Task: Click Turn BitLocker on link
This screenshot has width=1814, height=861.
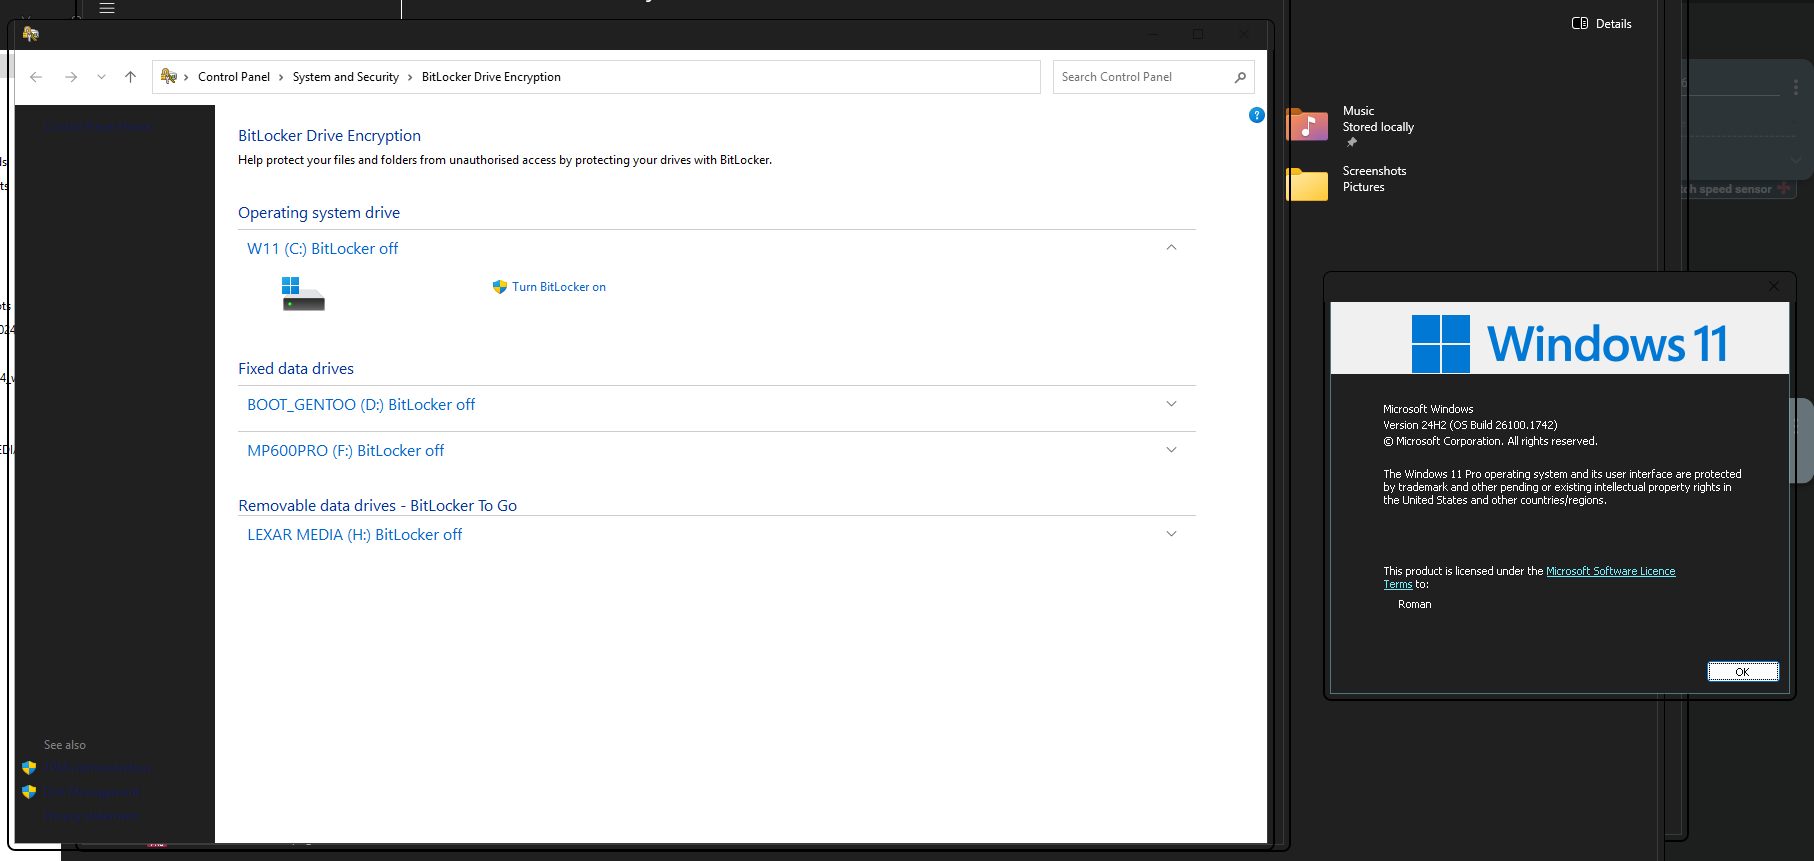Action: 559,287
